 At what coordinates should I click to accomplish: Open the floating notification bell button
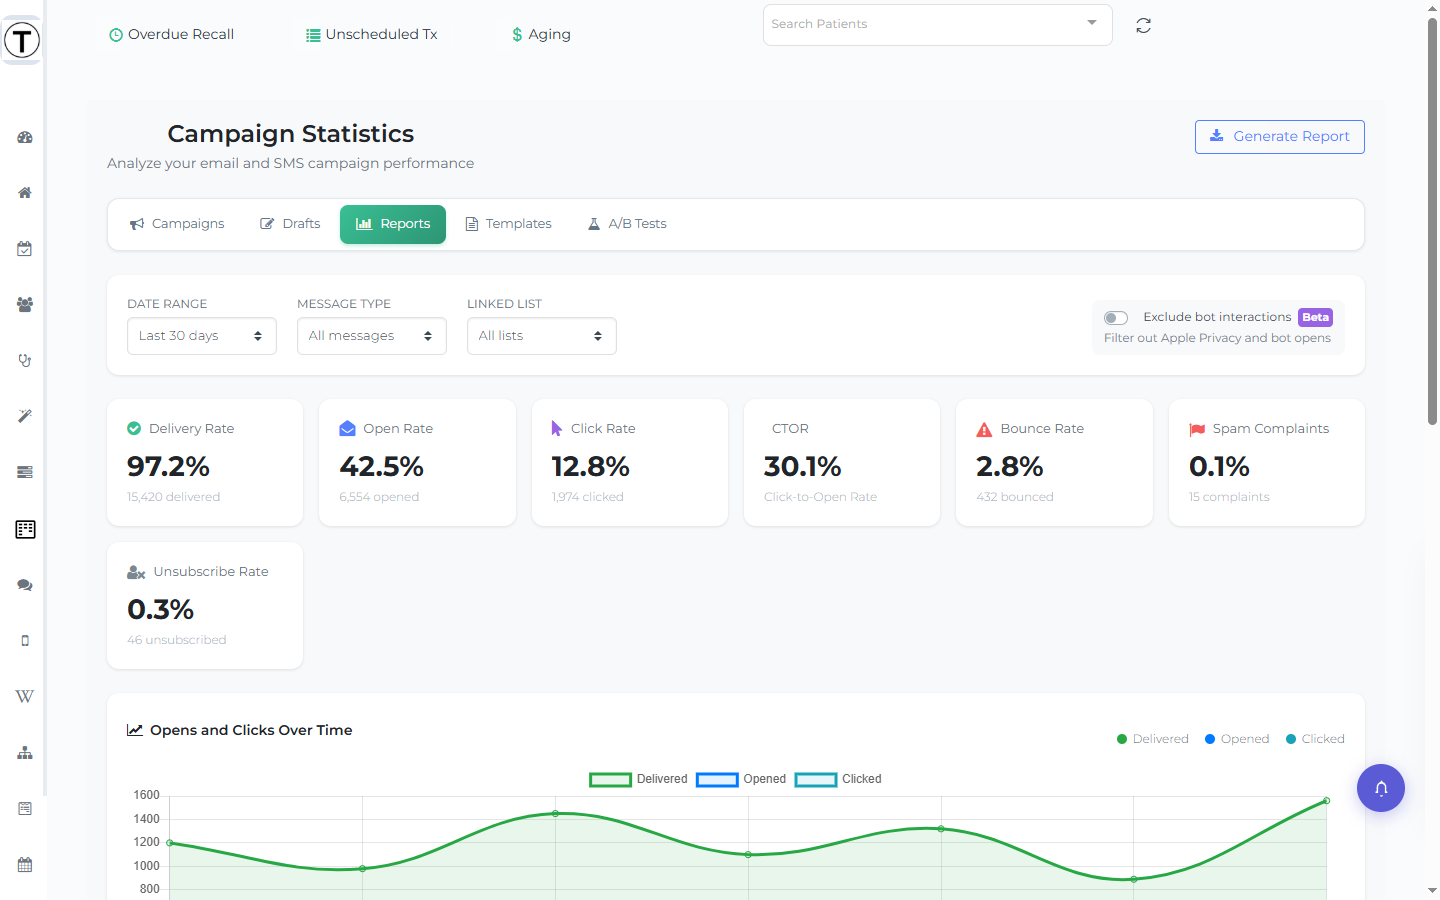click(1381, 788)
